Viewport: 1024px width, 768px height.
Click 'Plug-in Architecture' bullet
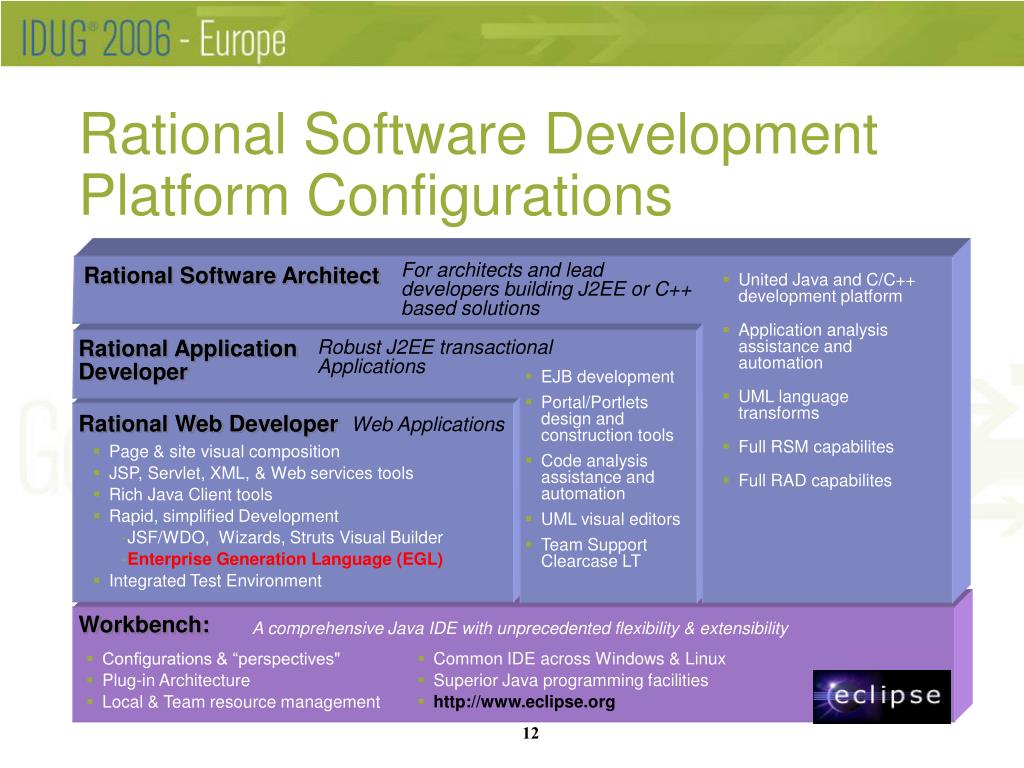(176, 680)
